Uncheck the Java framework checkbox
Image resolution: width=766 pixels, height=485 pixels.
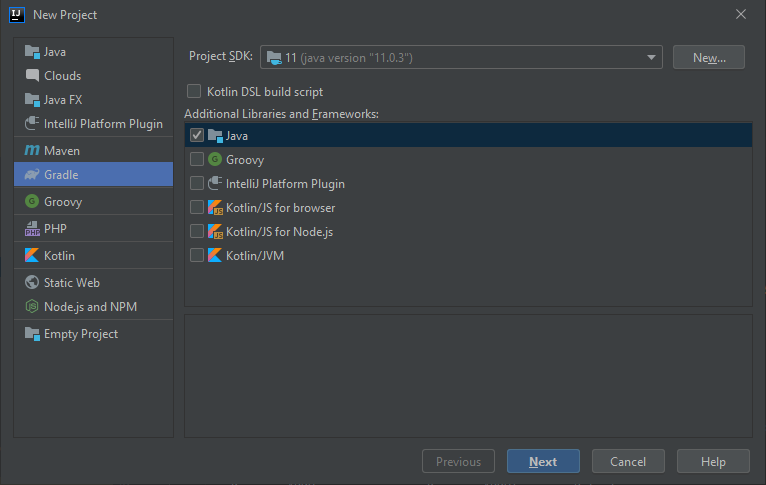click(197, 135)
